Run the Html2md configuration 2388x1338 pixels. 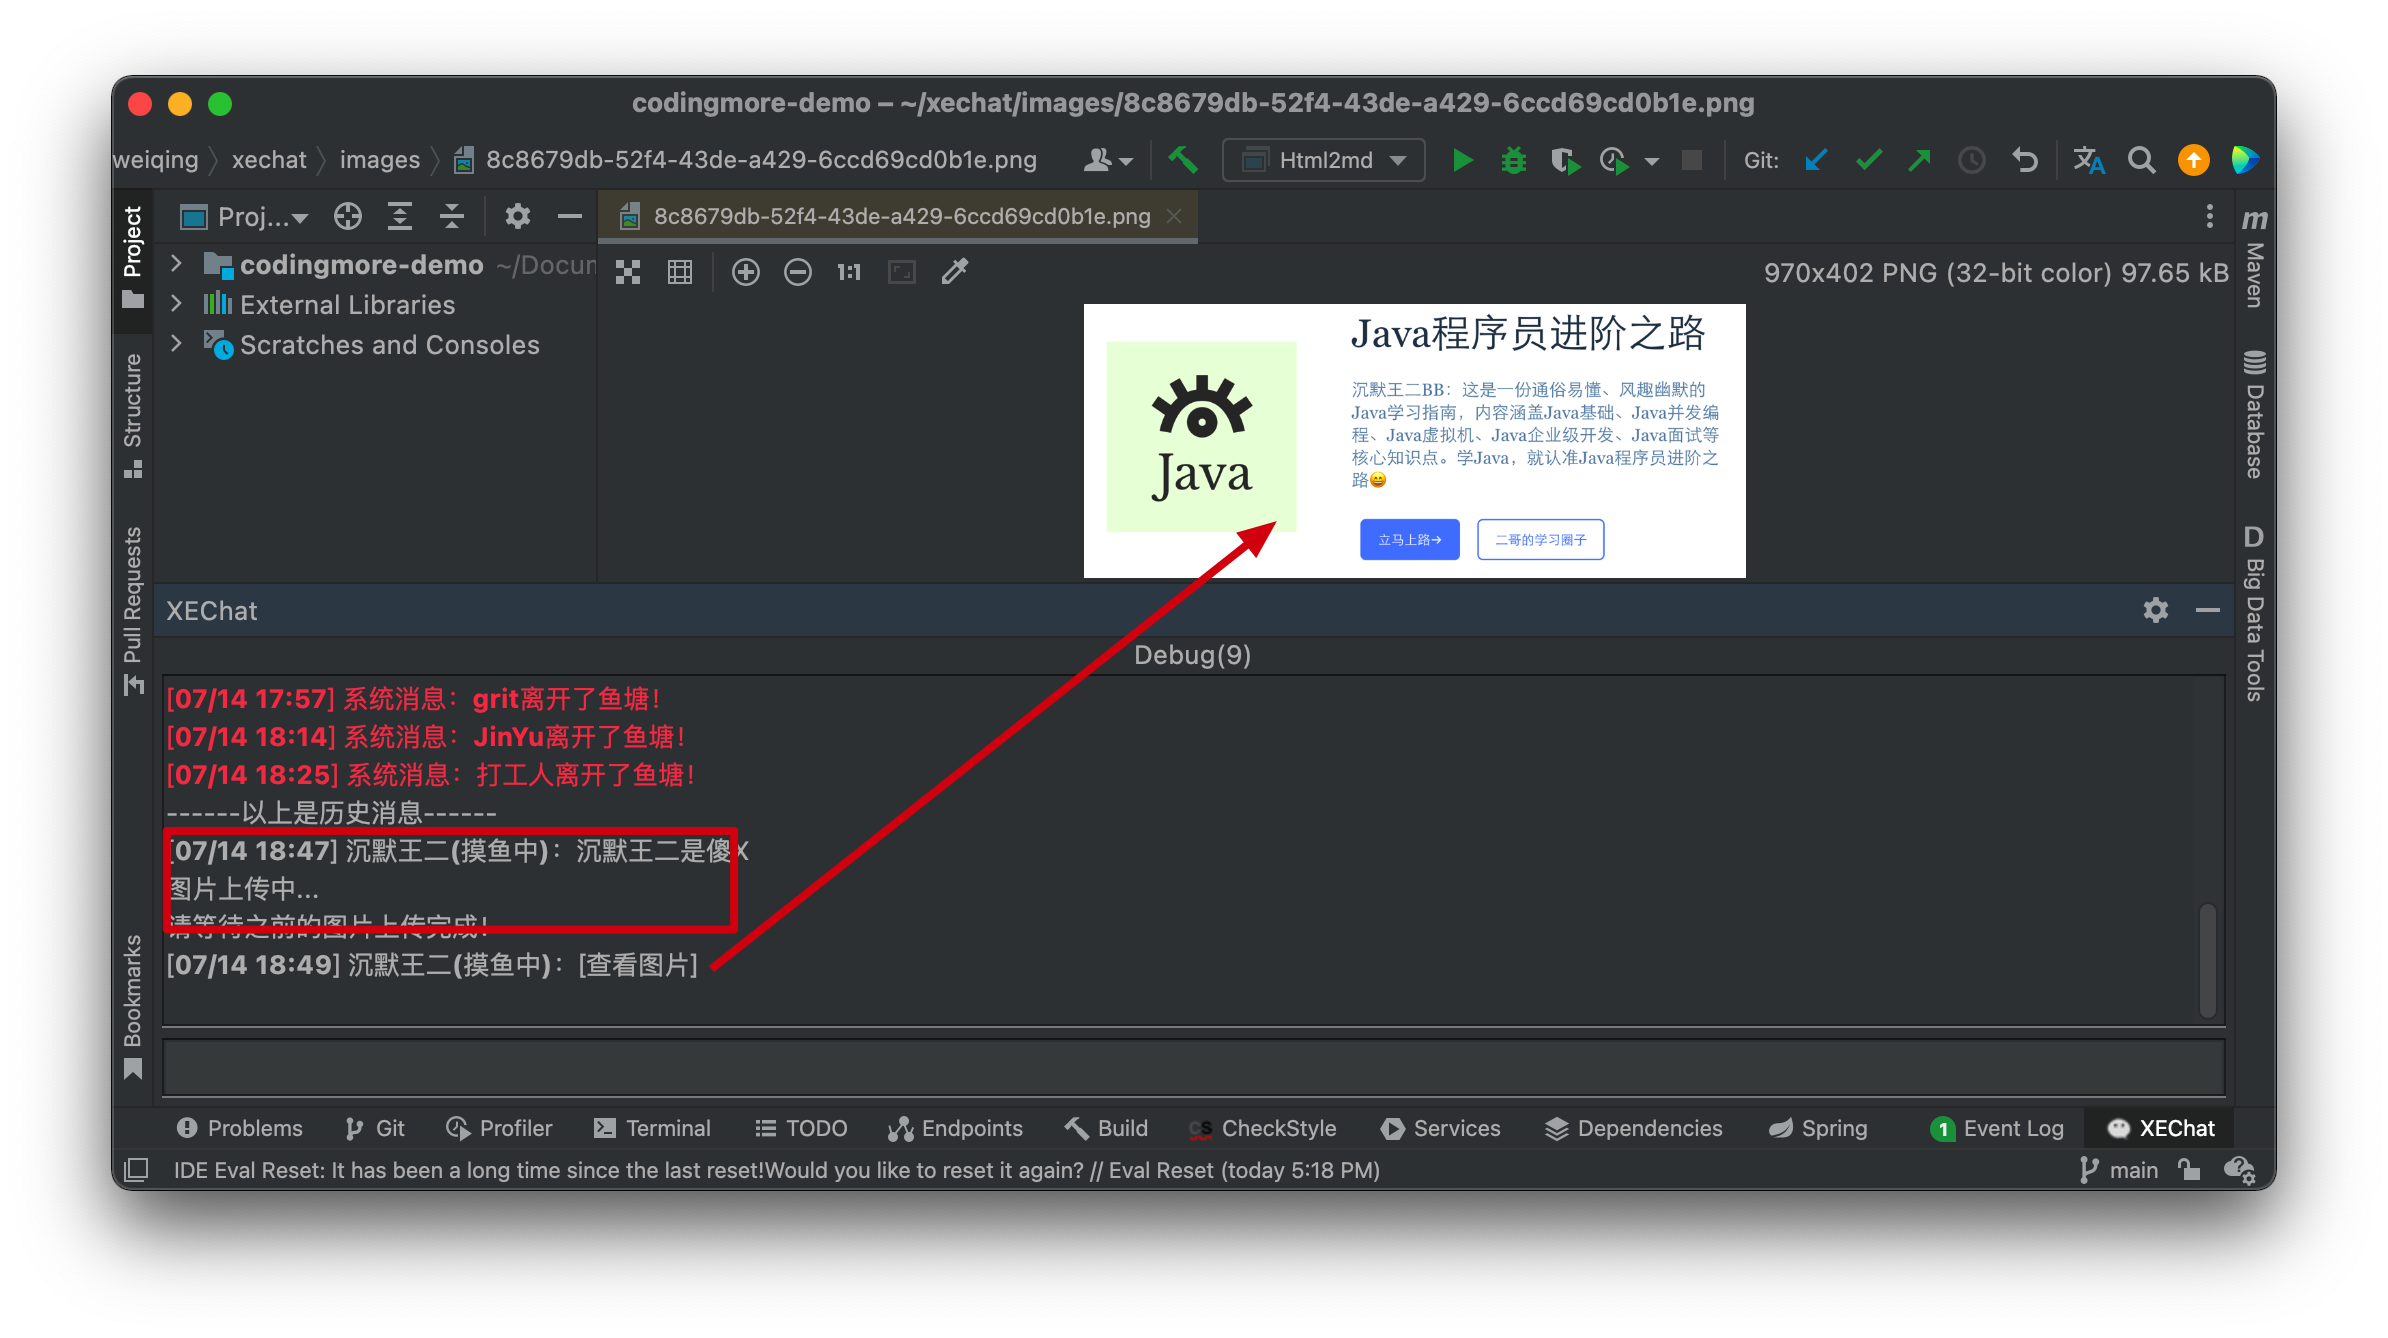(x=1462, y=160)
